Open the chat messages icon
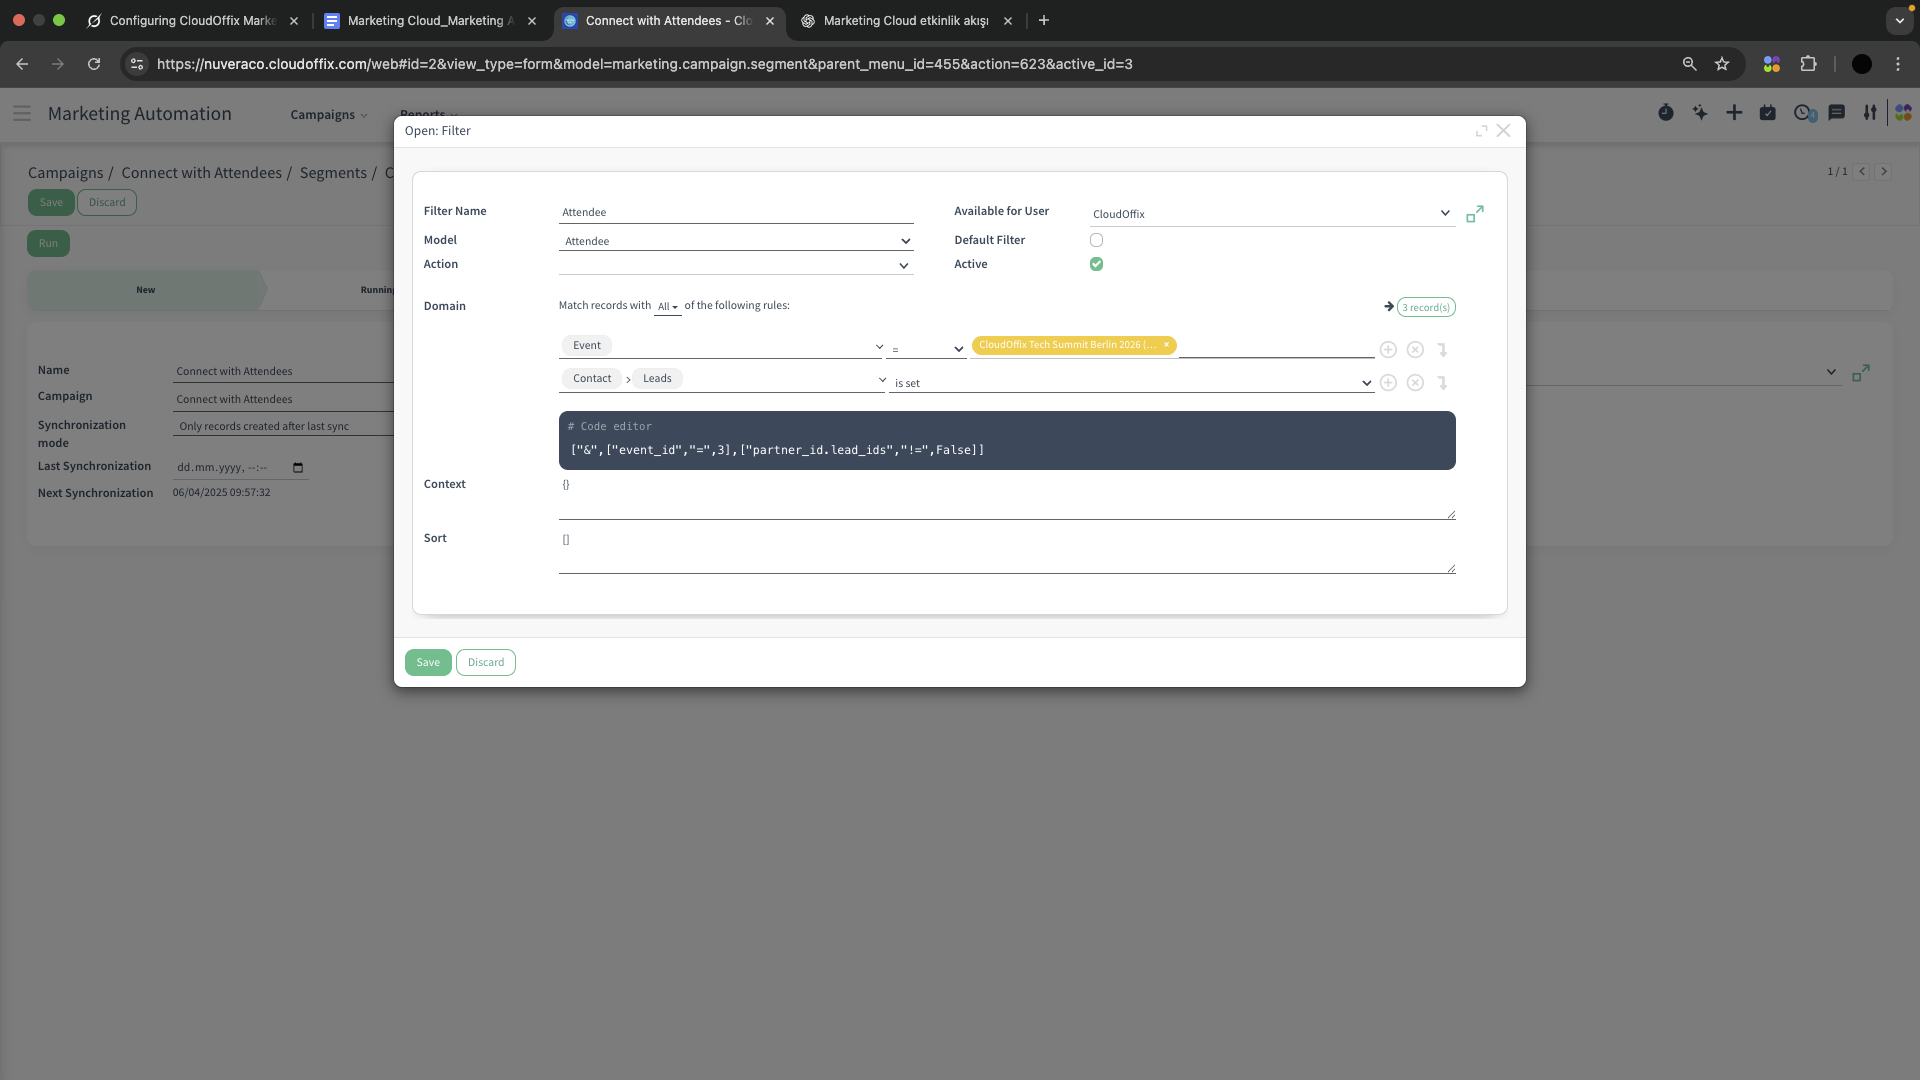The width and height of the screenshot is (1920, 1080). tap(1836, 113)
